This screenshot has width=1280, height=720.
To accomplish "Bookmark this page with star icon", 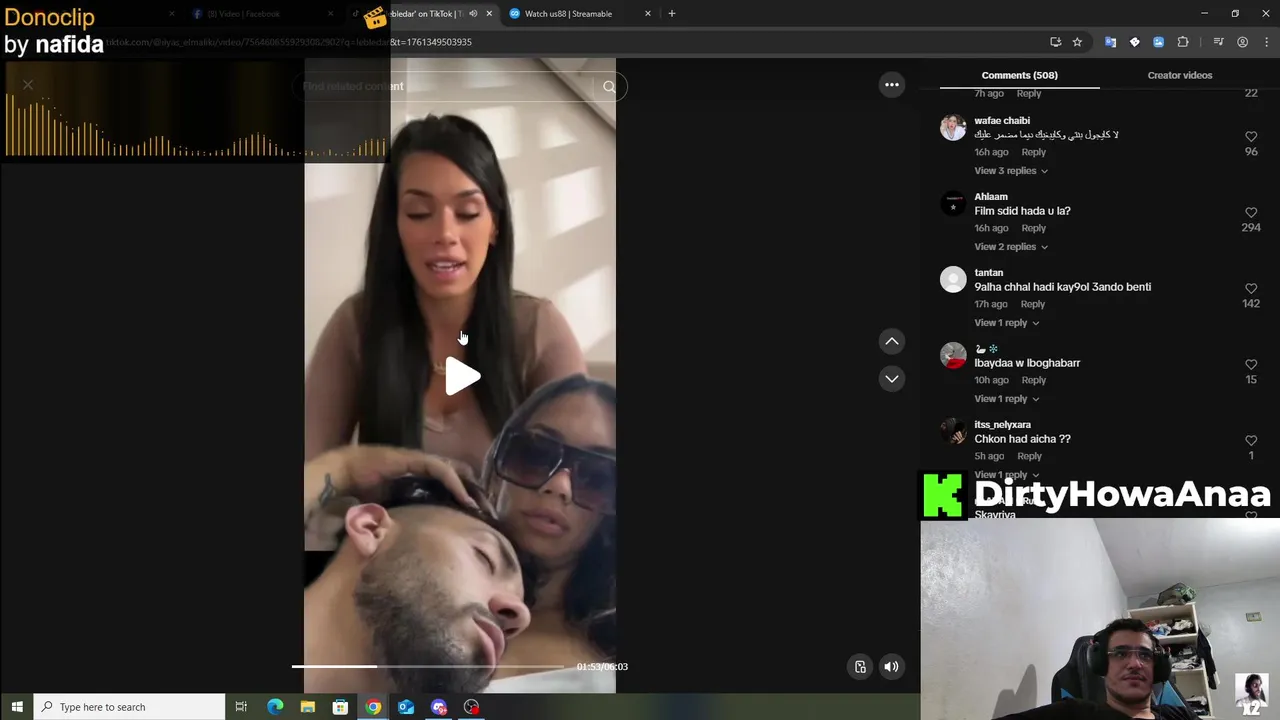I will (x=1077, y=42).
